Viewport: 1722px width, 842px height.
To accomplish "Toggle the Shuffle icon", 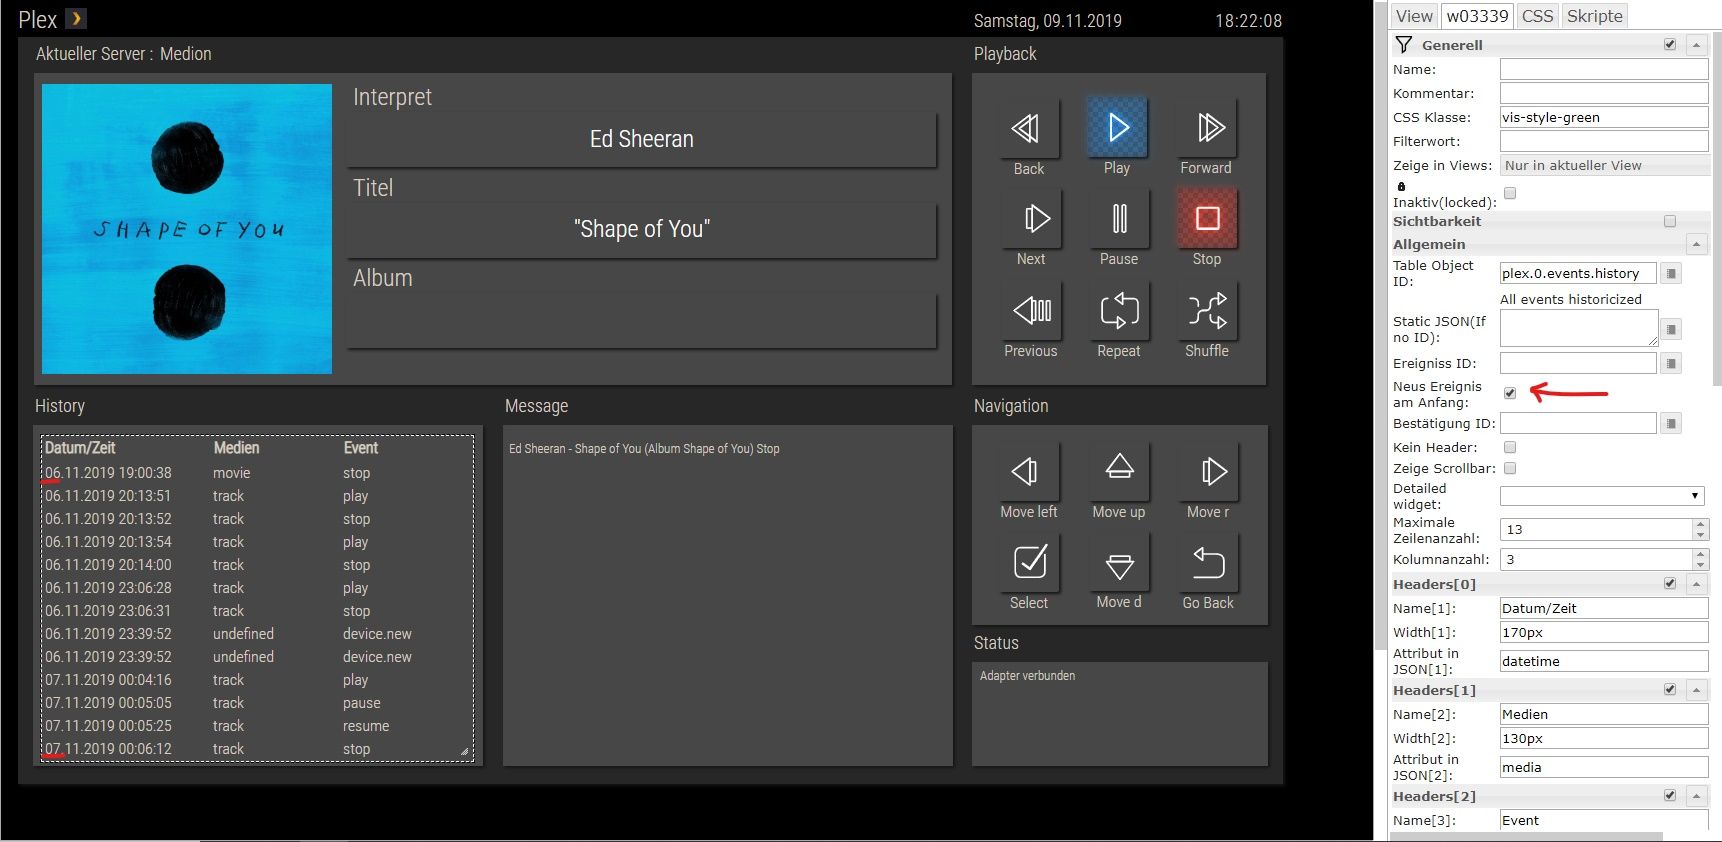I will [1207, 310].
